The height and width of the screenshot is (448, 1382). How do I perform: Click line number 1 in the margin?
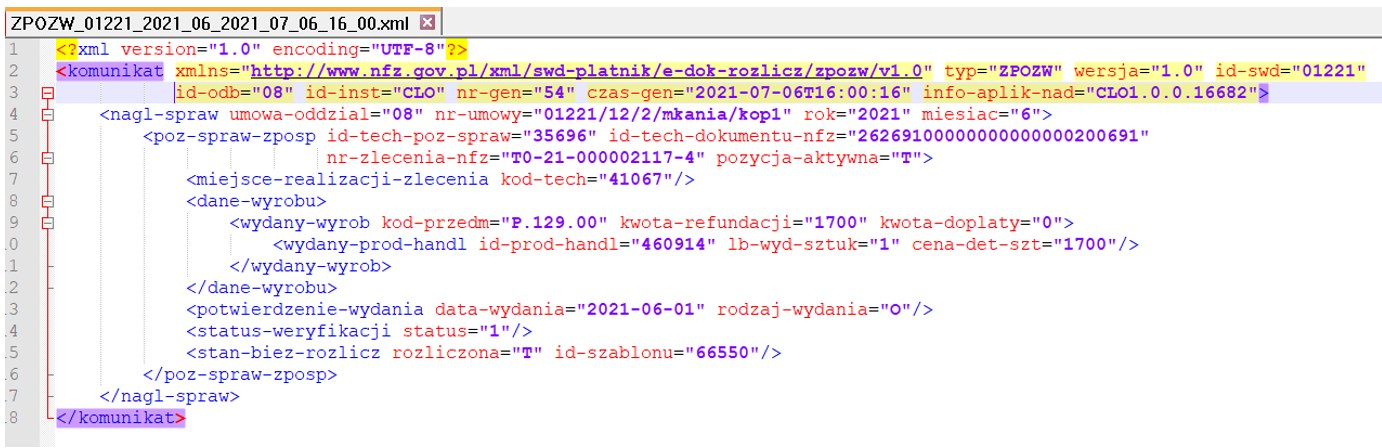12,49
